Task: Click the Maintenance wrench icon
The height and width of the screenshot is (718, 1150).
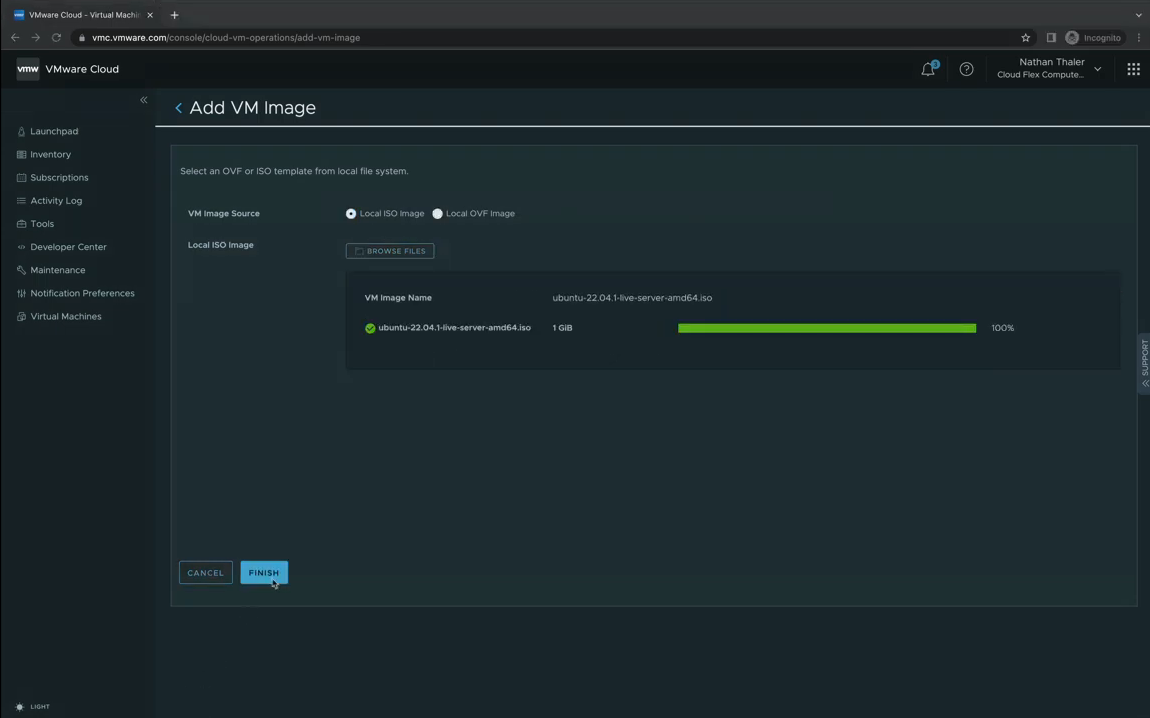Action: [x=21, y=270]
